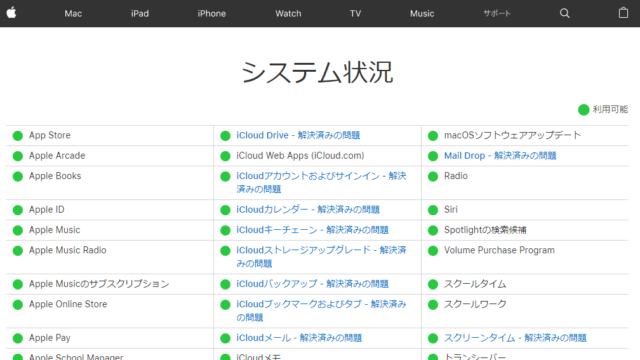Image resolution: width=640 pixels, height=360 pixels.
Task: Open iCloudバックアップ - 解決済みの問題 link
Action: pyautogui.click(x=312, y=284)
